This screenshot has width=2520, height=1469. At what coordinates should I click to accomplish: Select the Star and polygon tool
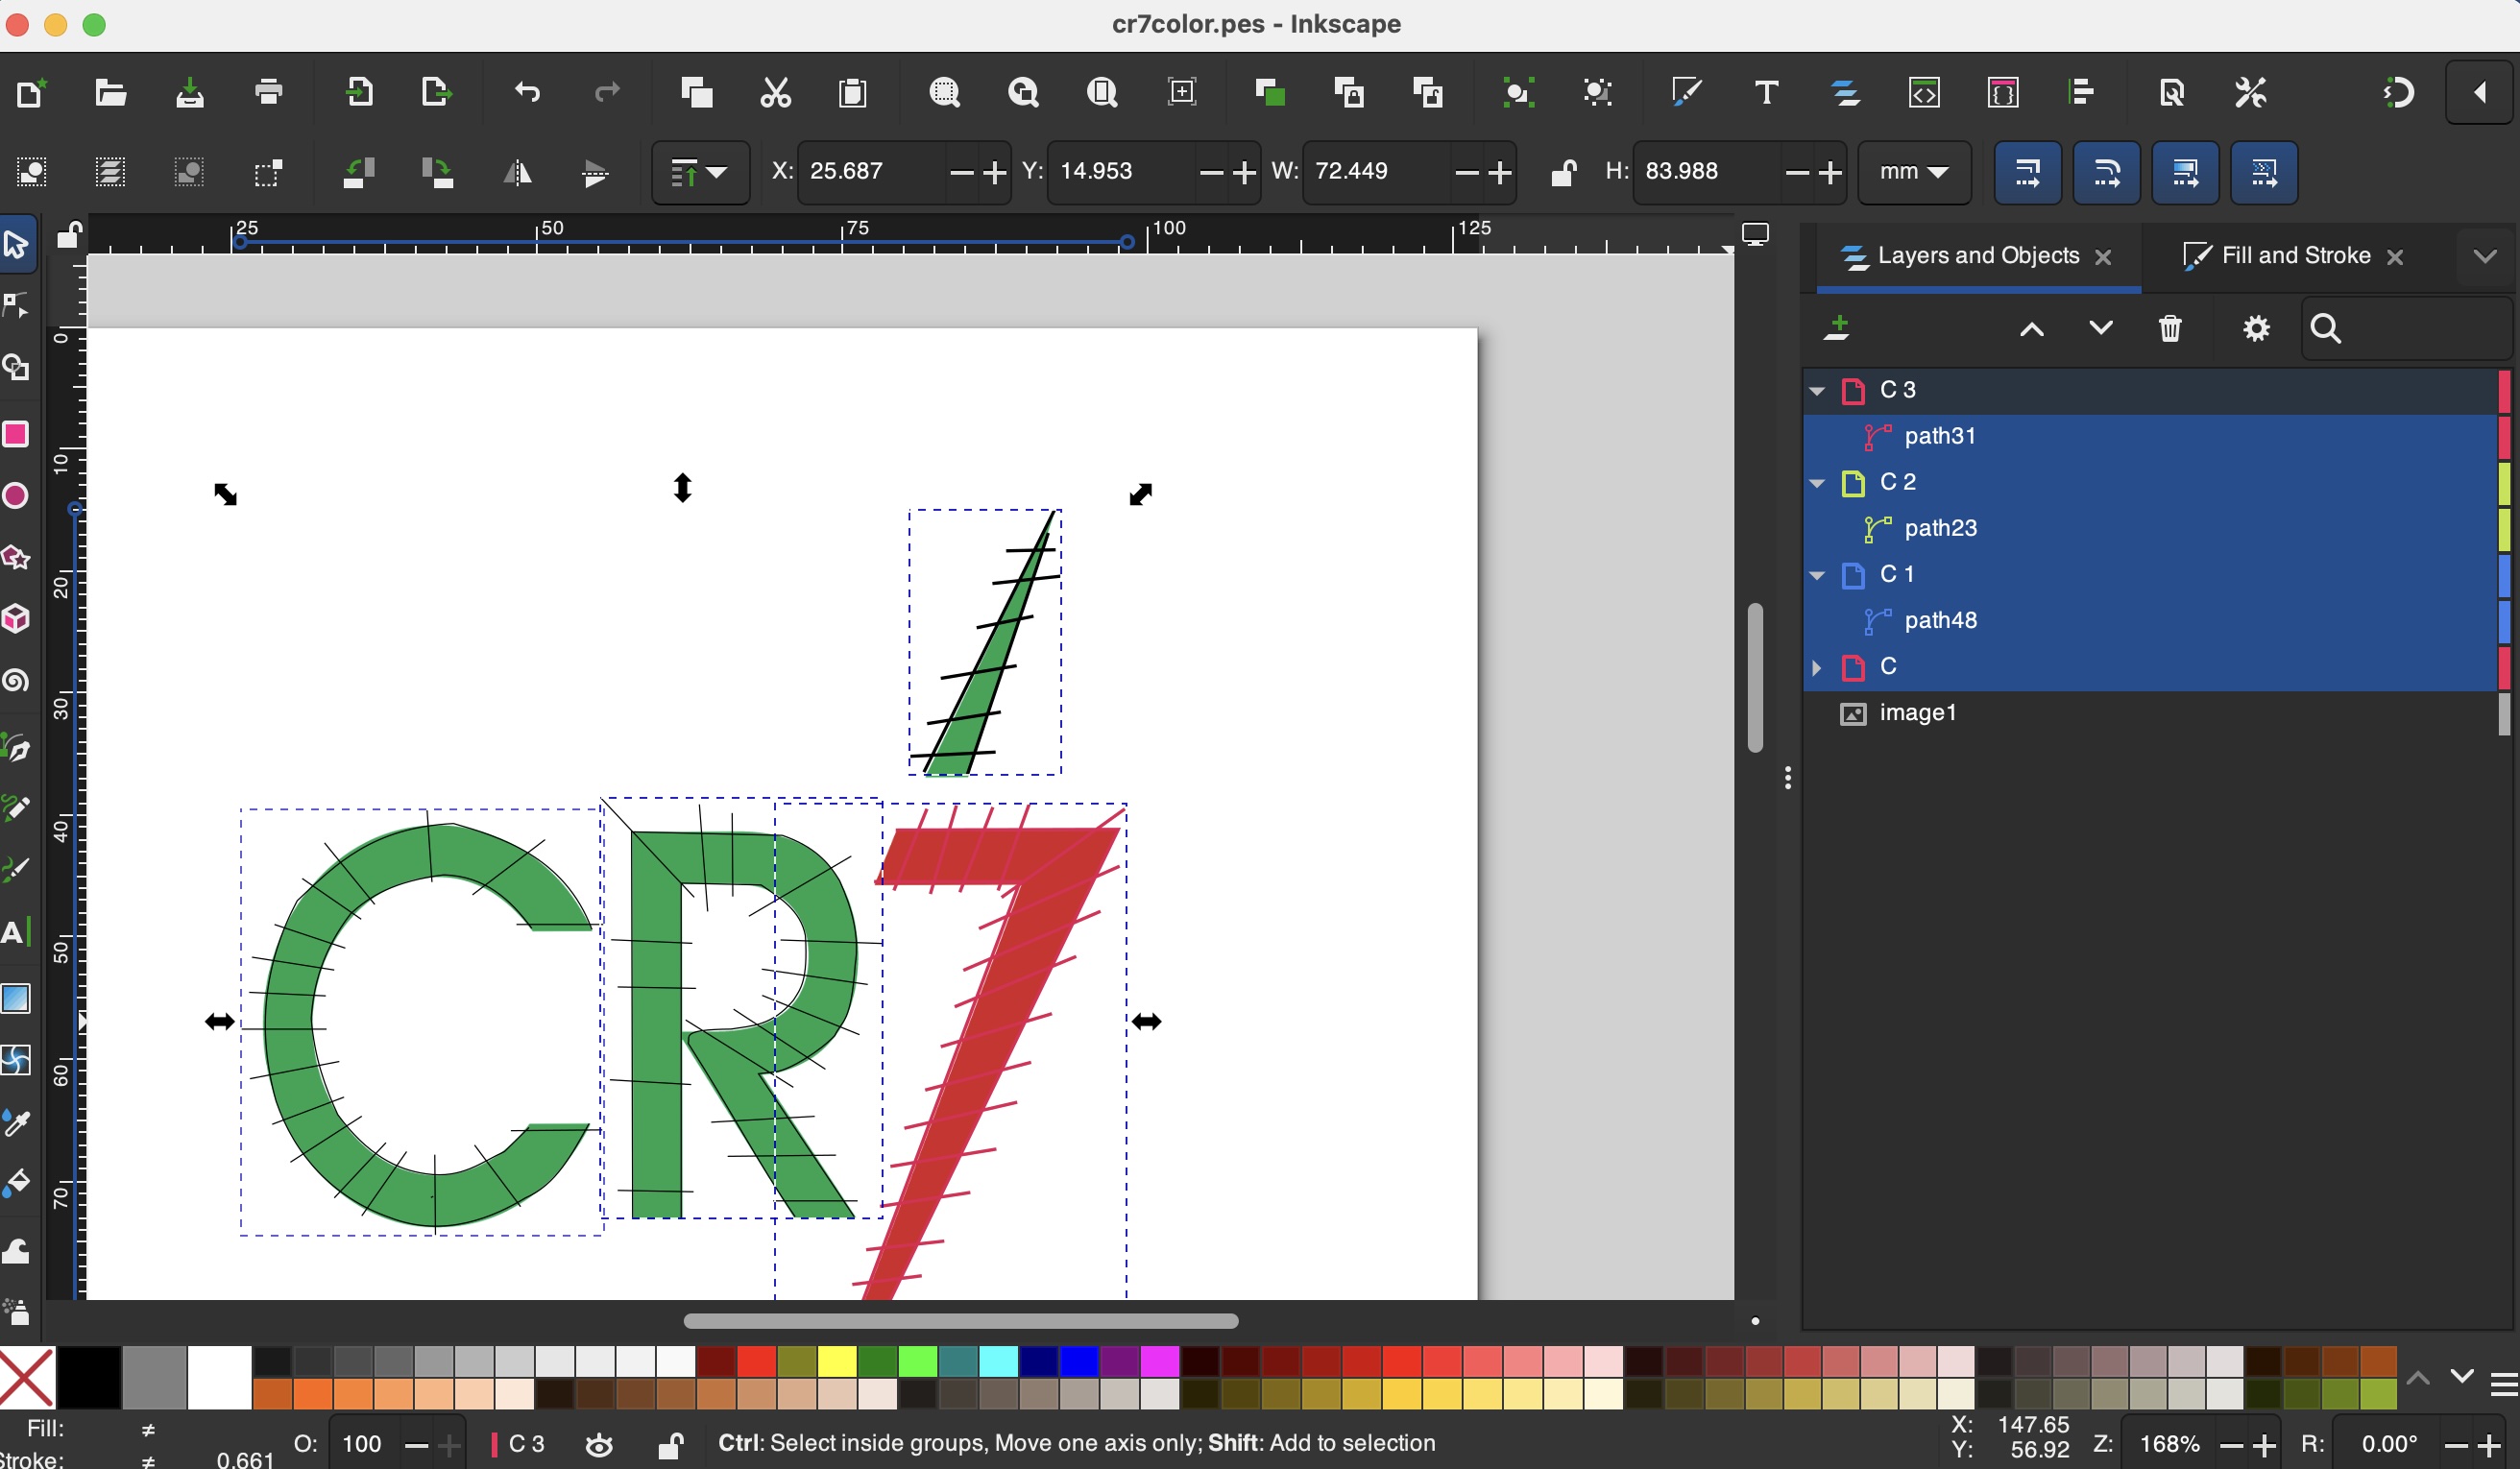(16, 558)
